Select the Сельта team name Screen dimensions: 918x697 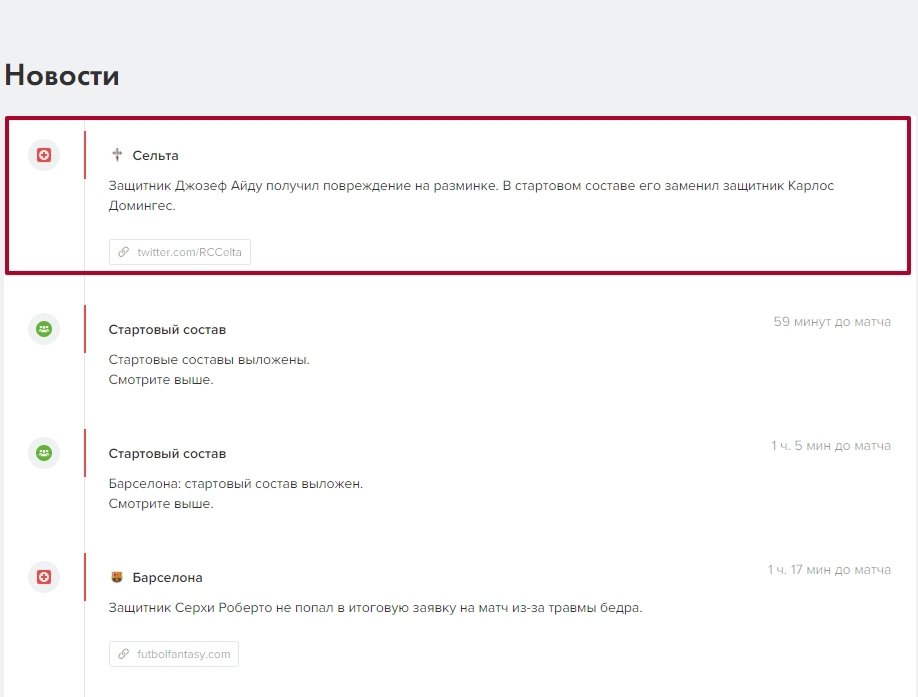155,156
